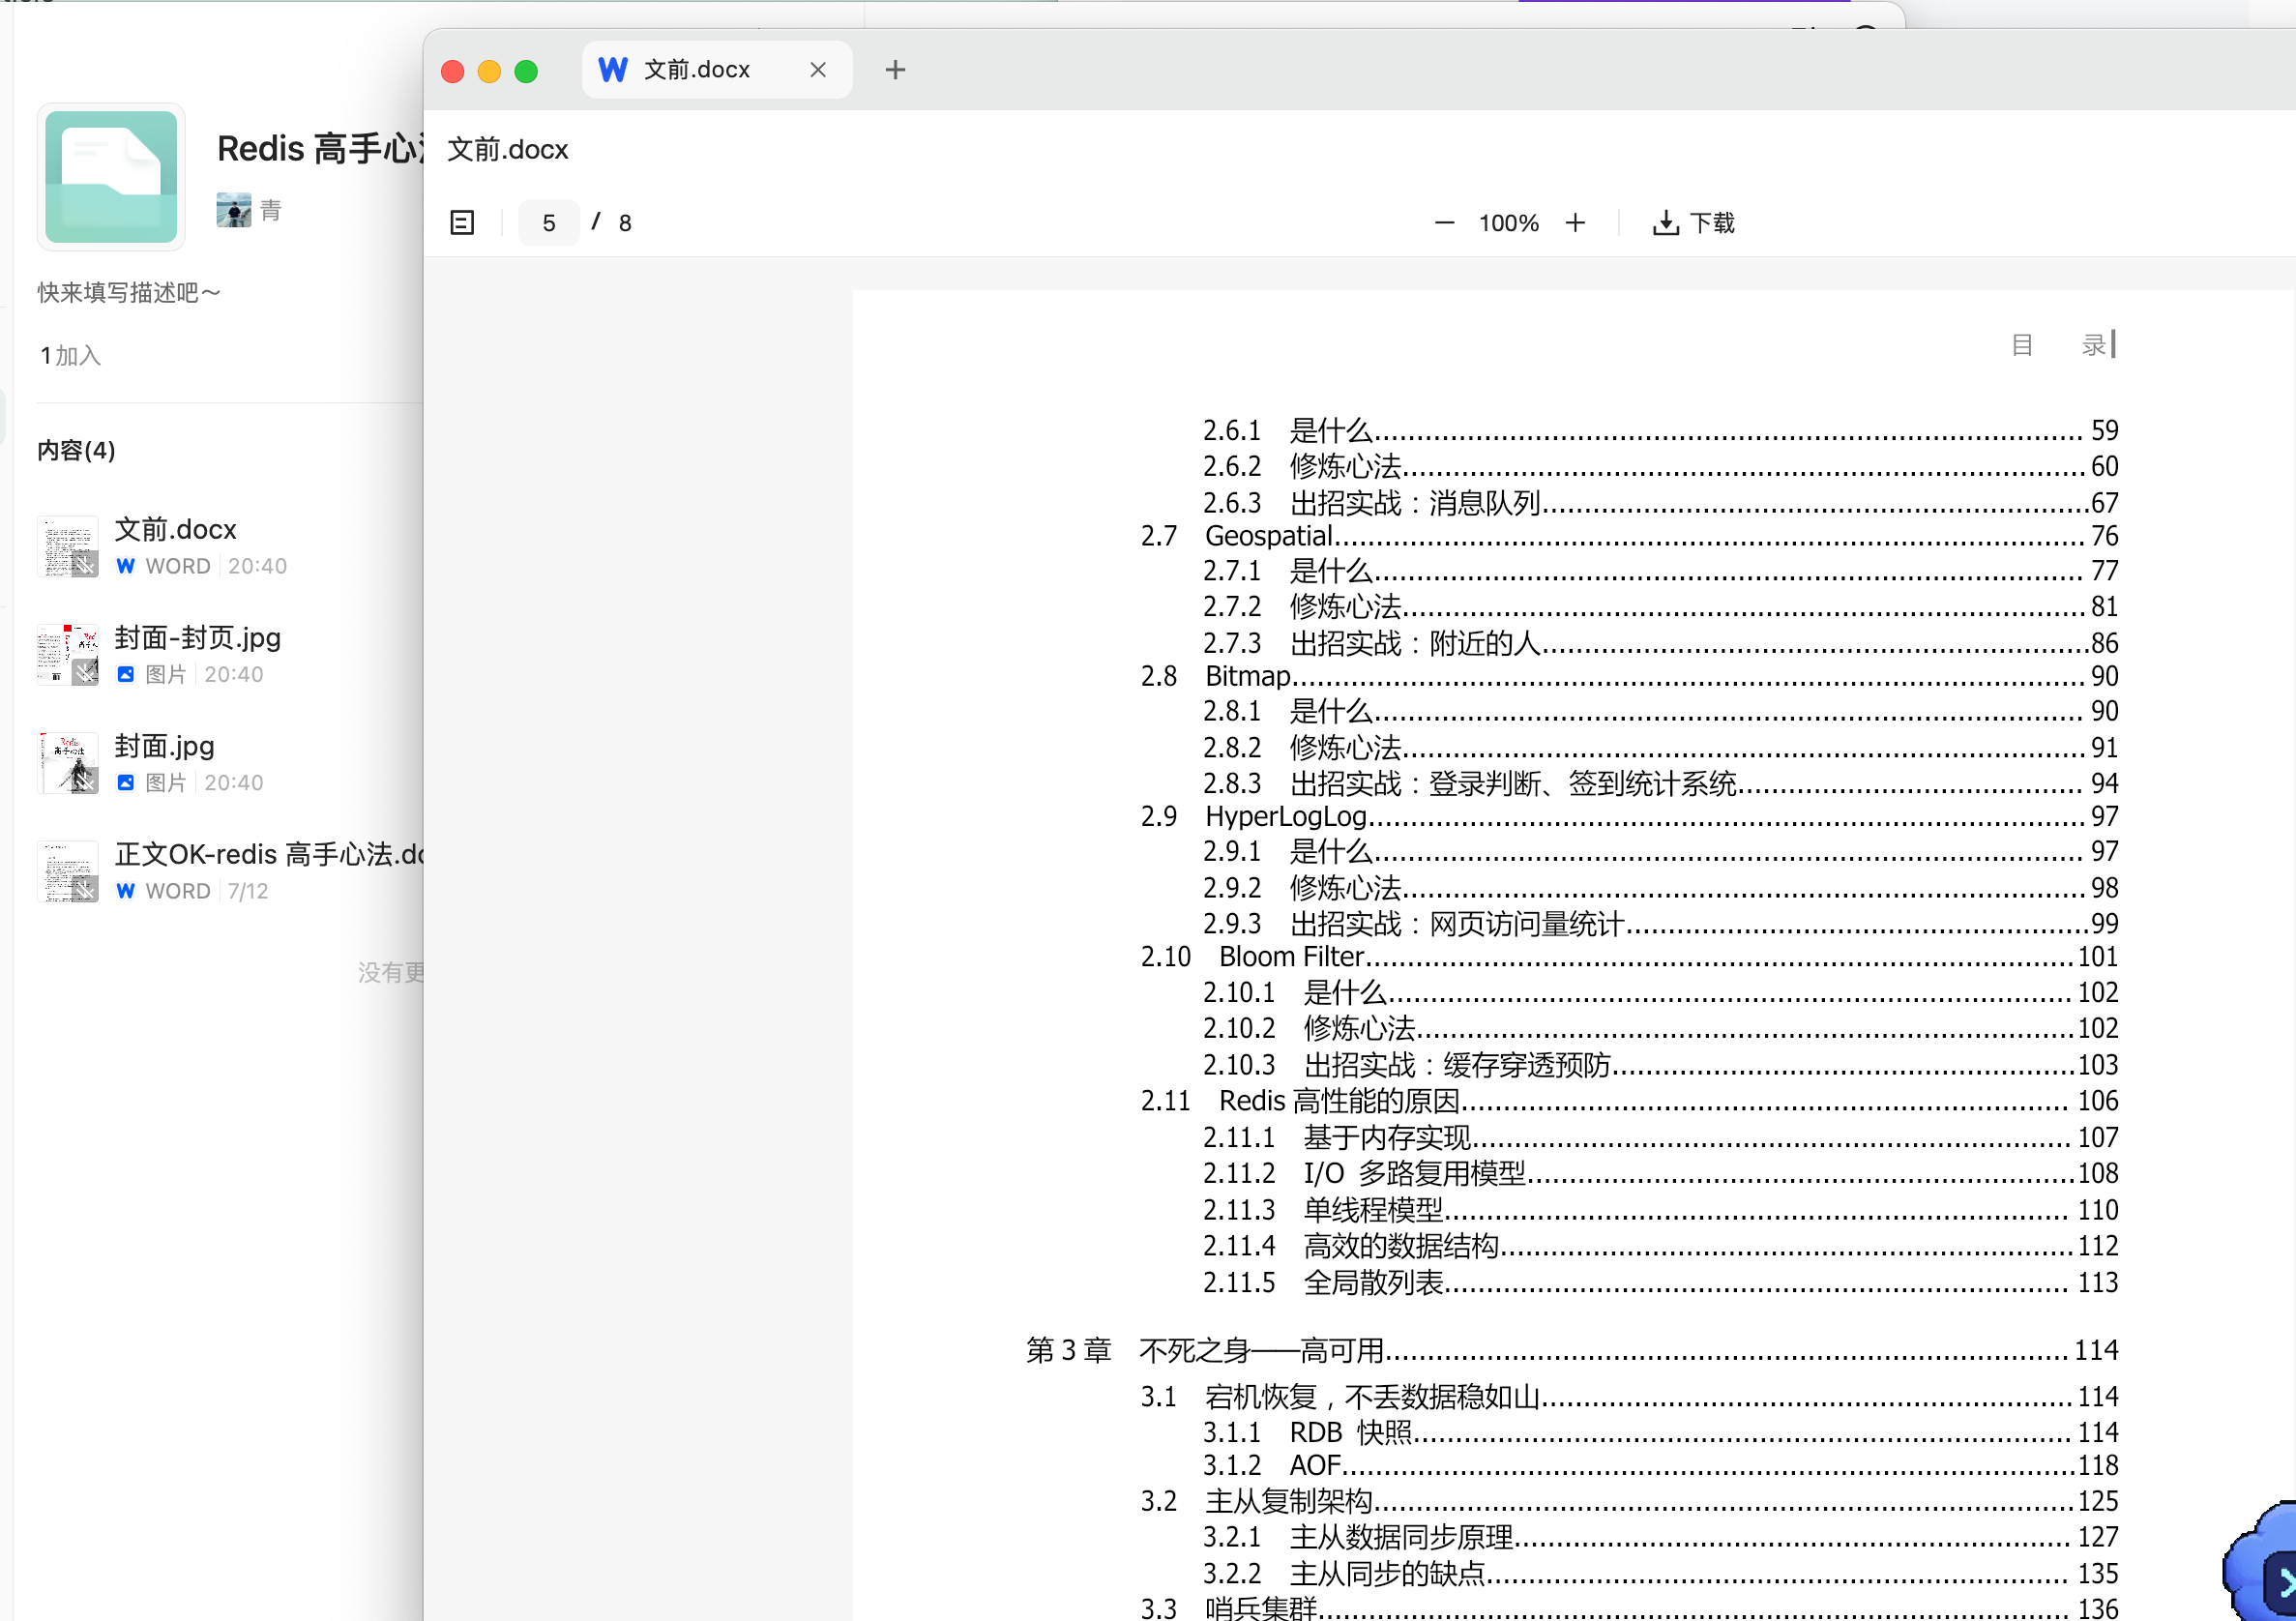
Task: Select 正文OK-redis 高手心法 file name
Action: click(x=269, y=854)
